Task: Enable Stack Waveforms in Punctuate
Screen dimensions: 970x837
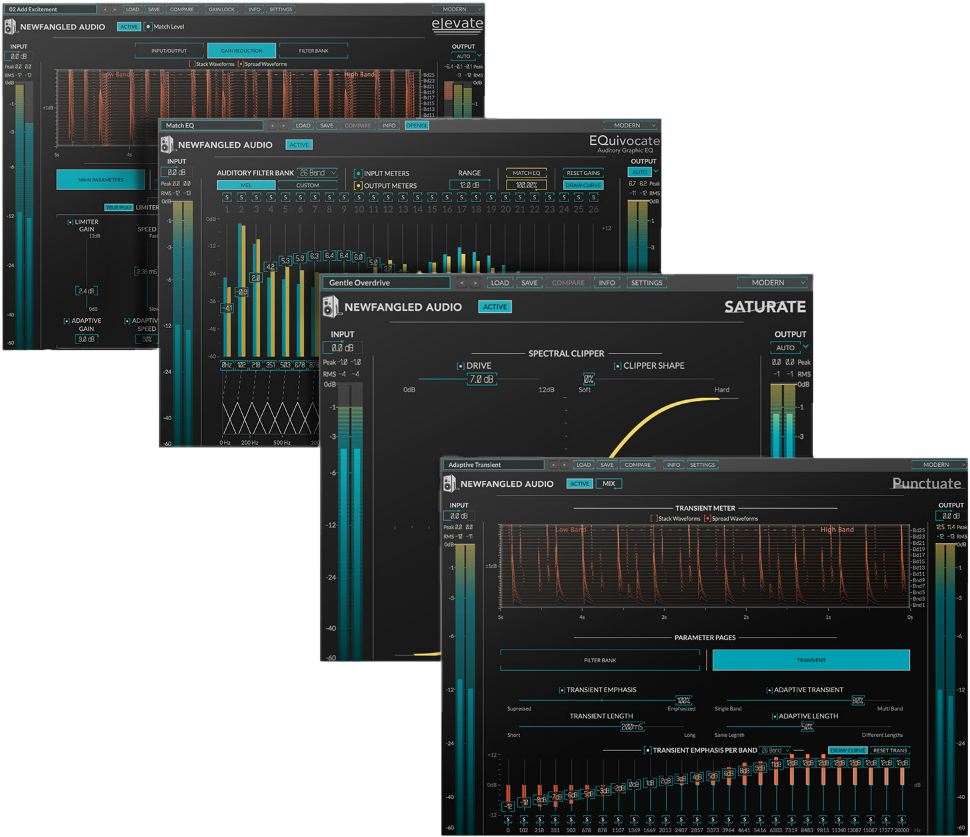Action: click(653, 518)
